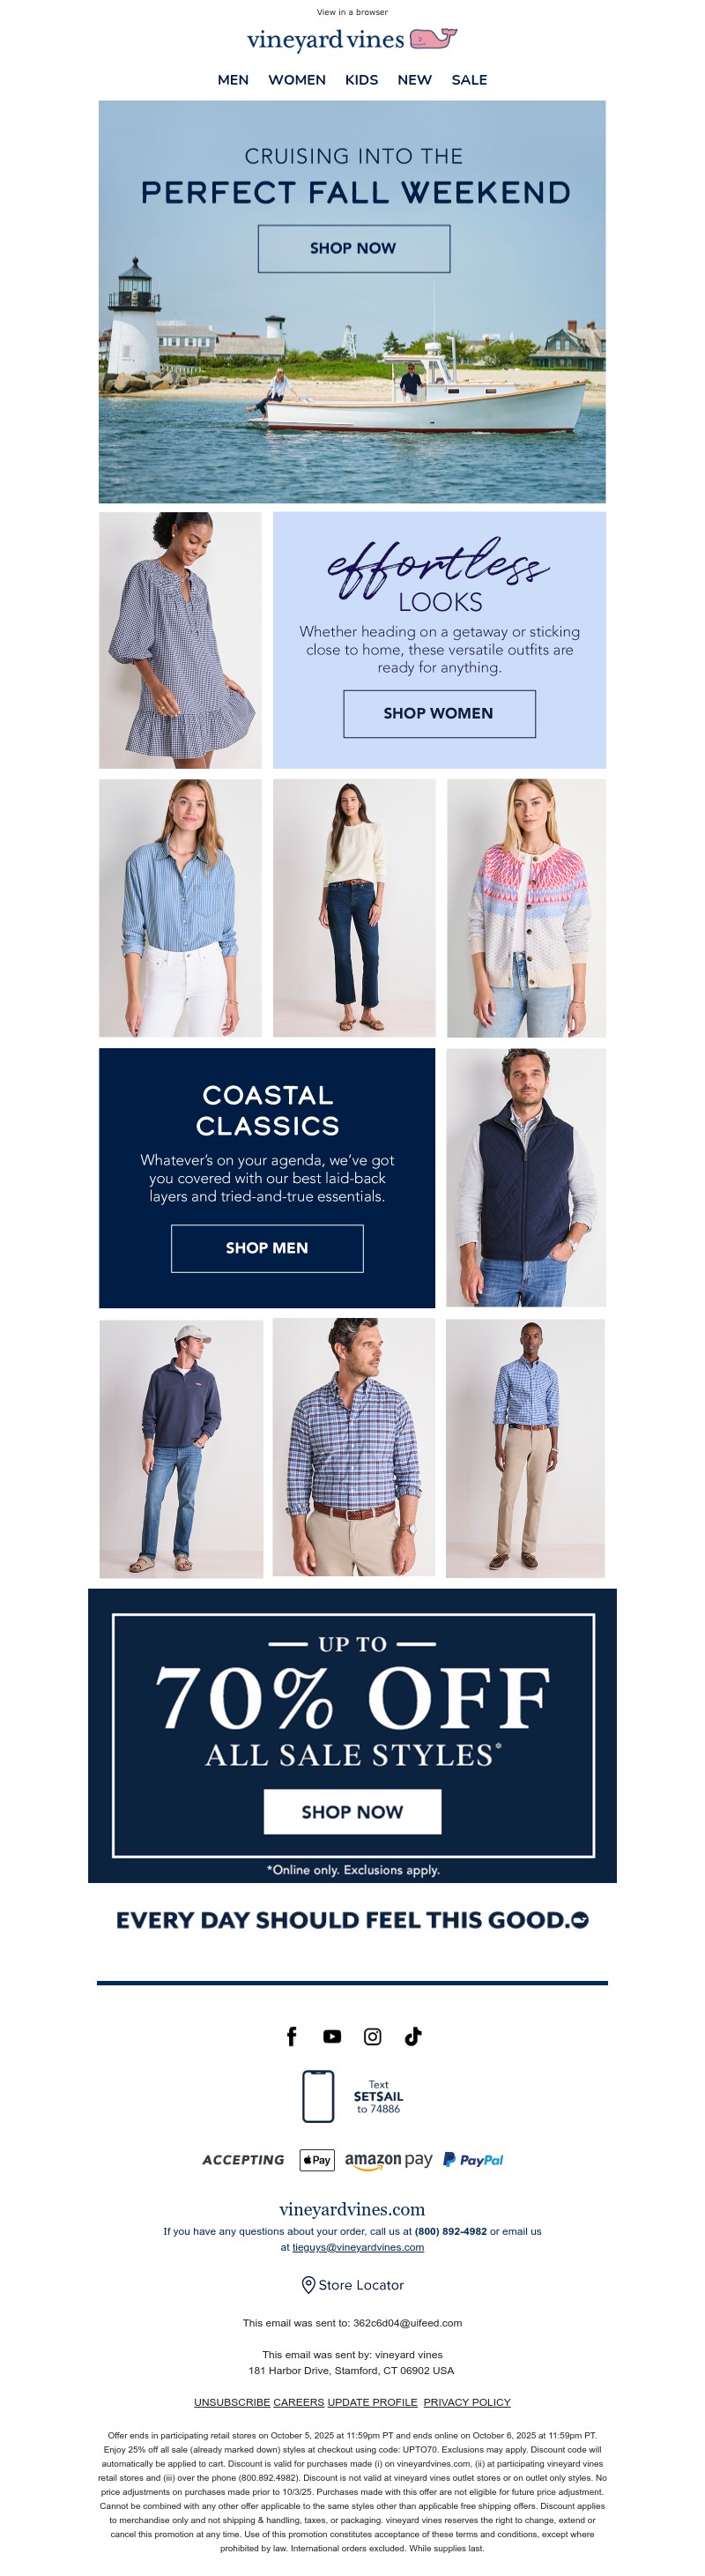The image size is (705, 2576).
Task: Click SHOP NOW in 70% off banner
Action: (352, 1811)
